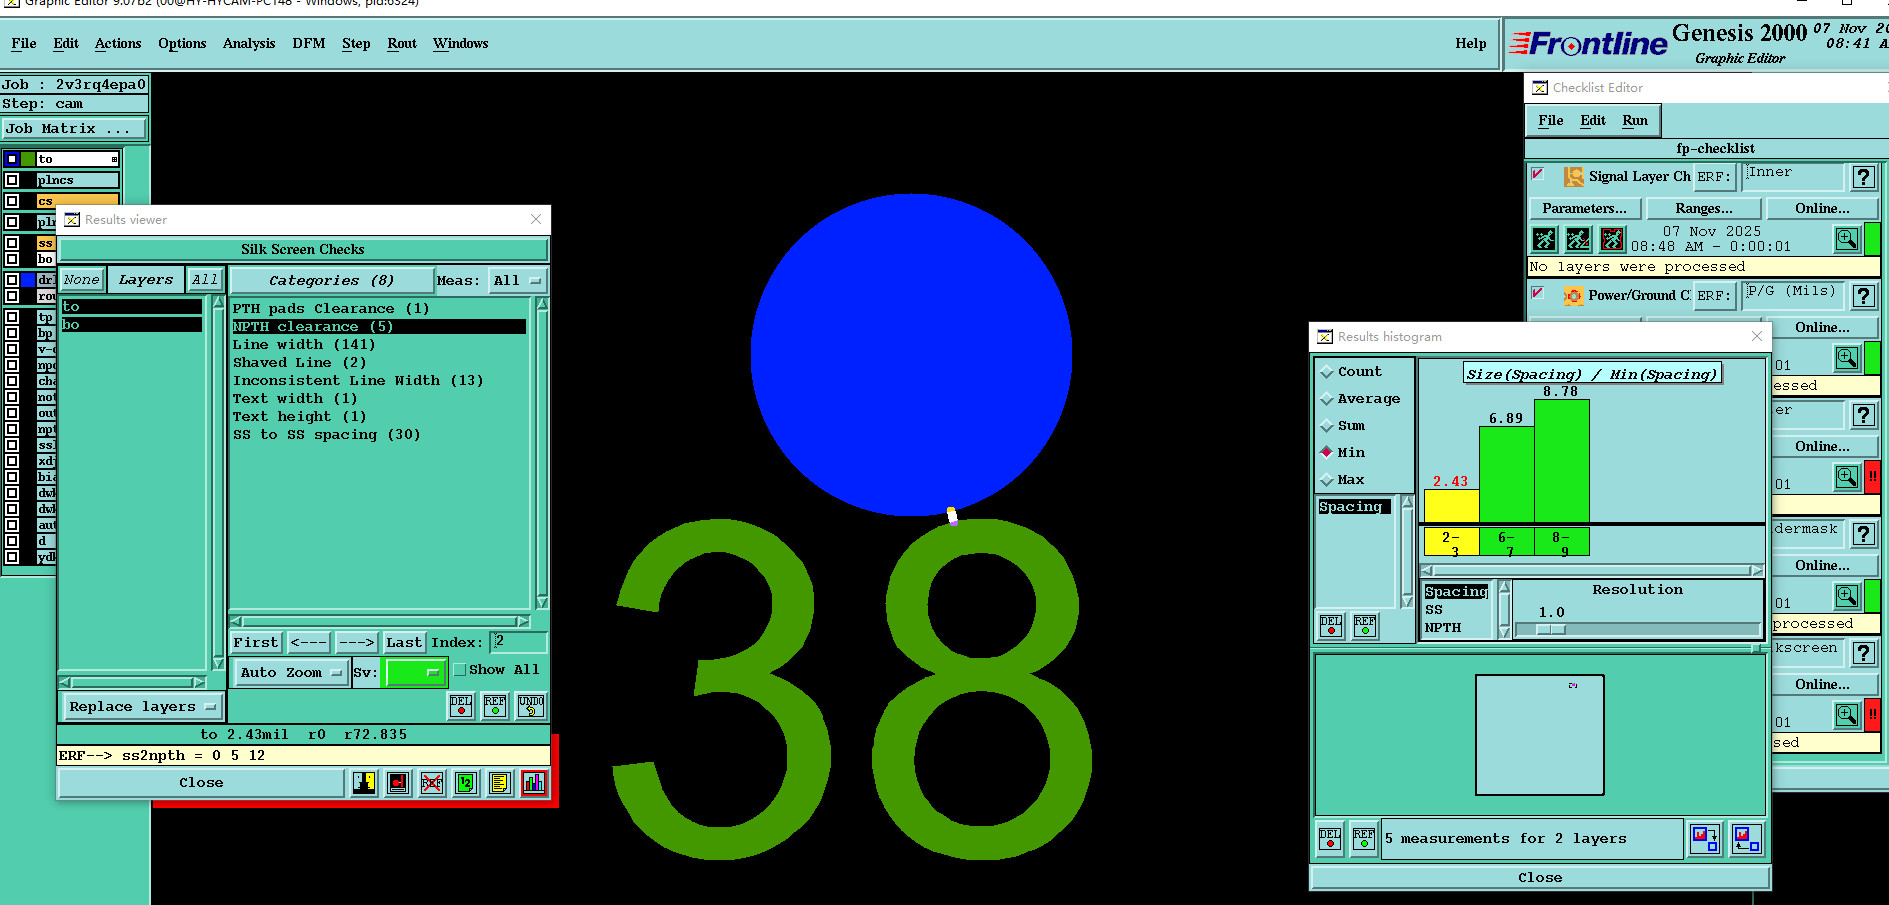Select 'Line width (141)' category
Viewport: 1889px width, 905px height.
pyautogui.click(x=304, y=345)
